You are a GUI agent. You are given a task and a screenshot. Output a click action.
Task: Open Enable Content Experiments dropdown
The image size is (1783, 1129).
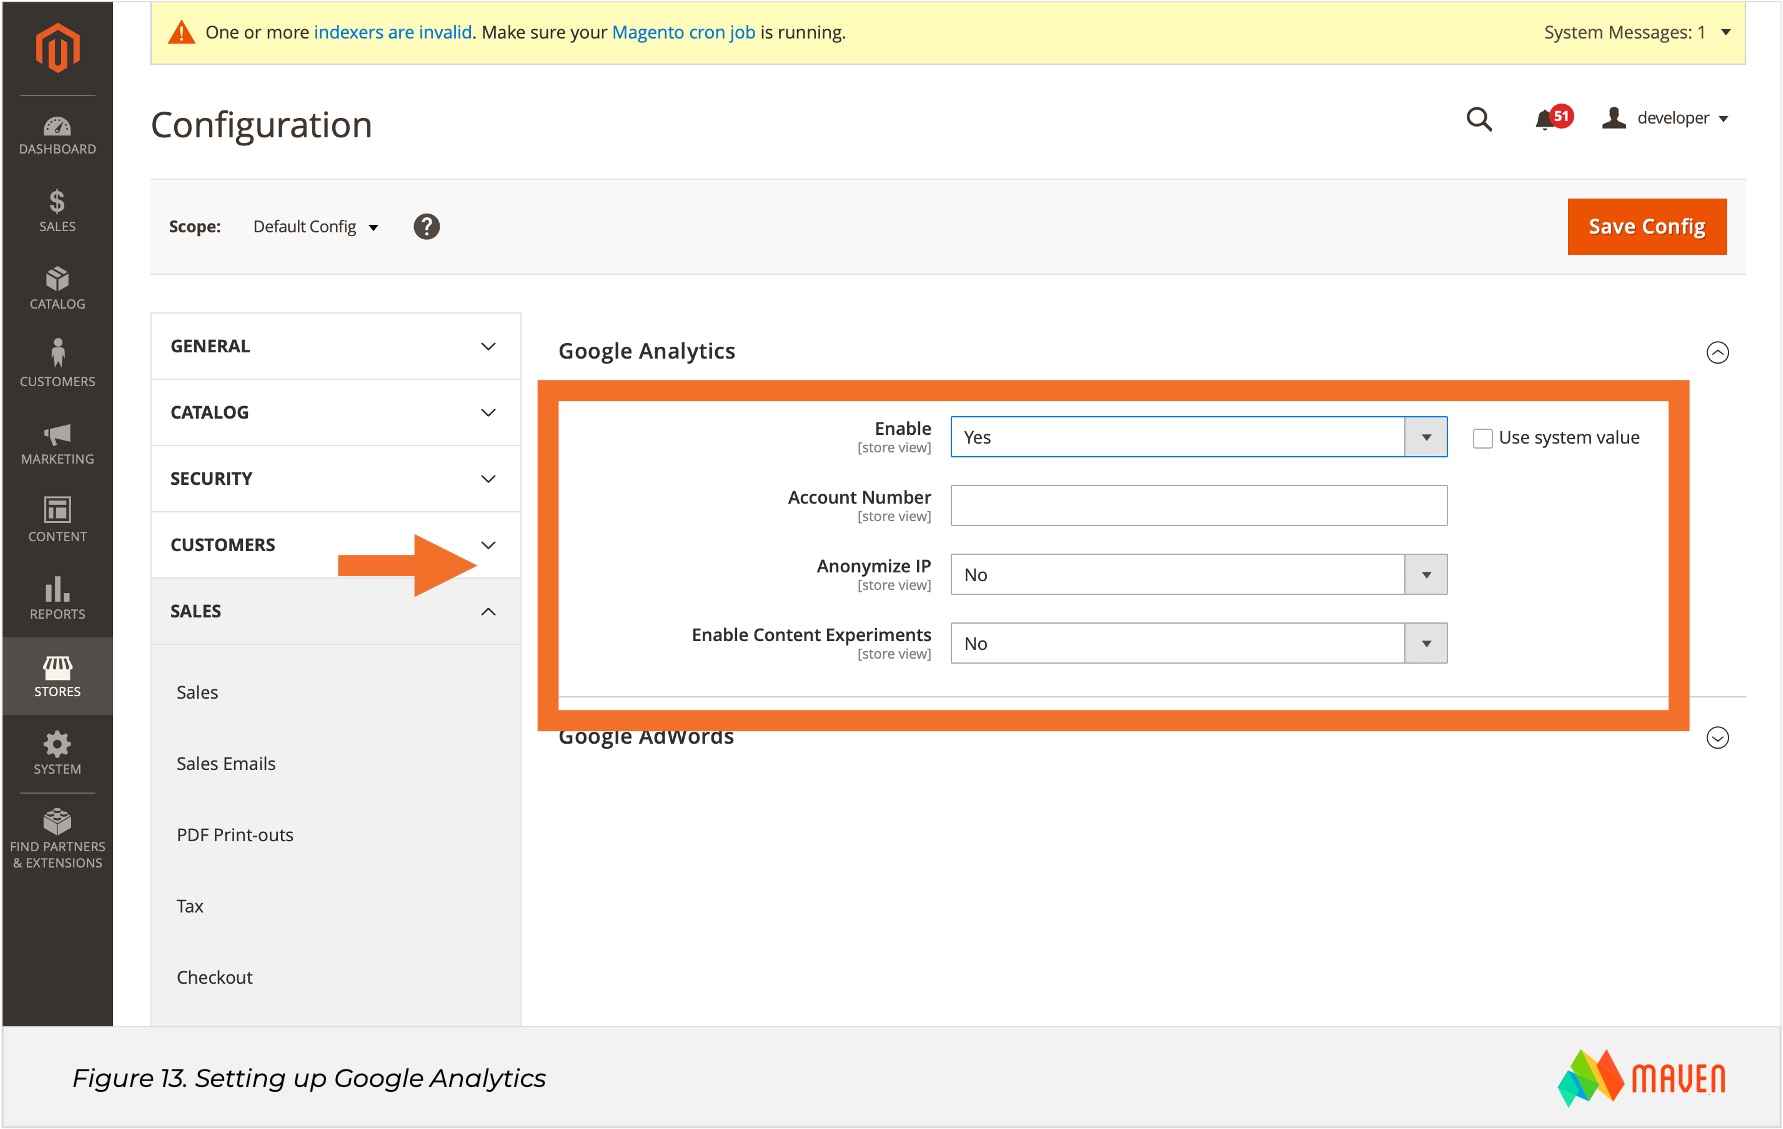(x=1199, y=644)
